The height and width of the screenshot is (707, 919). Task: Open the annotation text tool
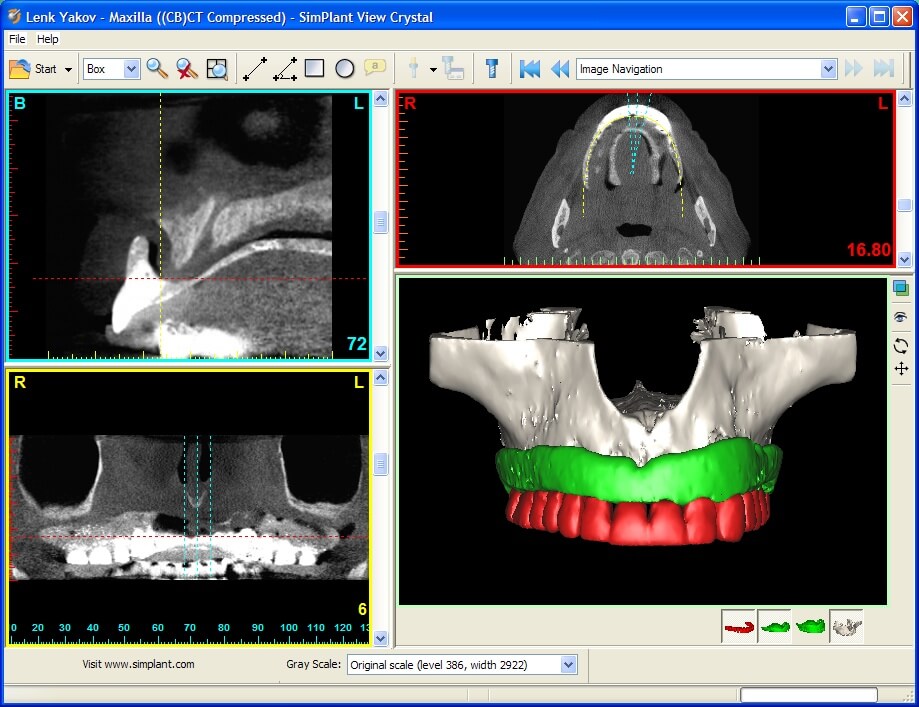point(375,67)
